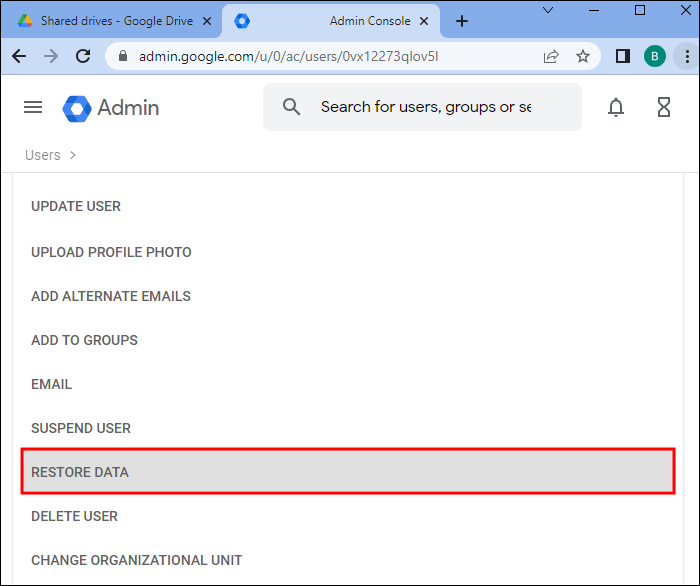Click Upload Profile Photo
The image size is (700, 586).
click(x=111, y=252)
